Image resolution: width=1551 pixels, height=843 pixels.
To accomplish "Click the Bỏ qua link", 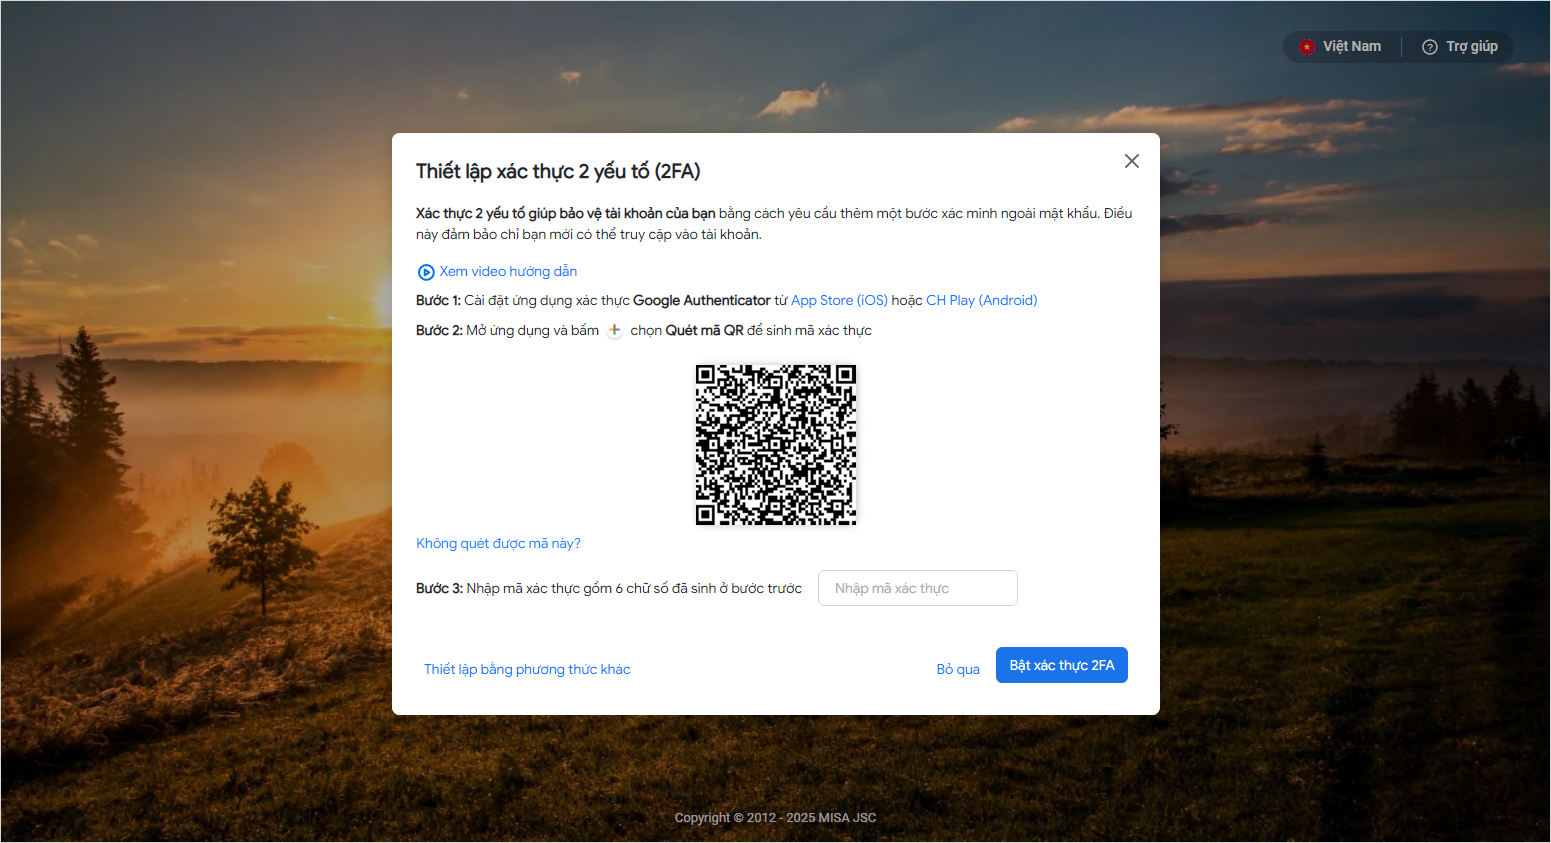I will (958, 669).
